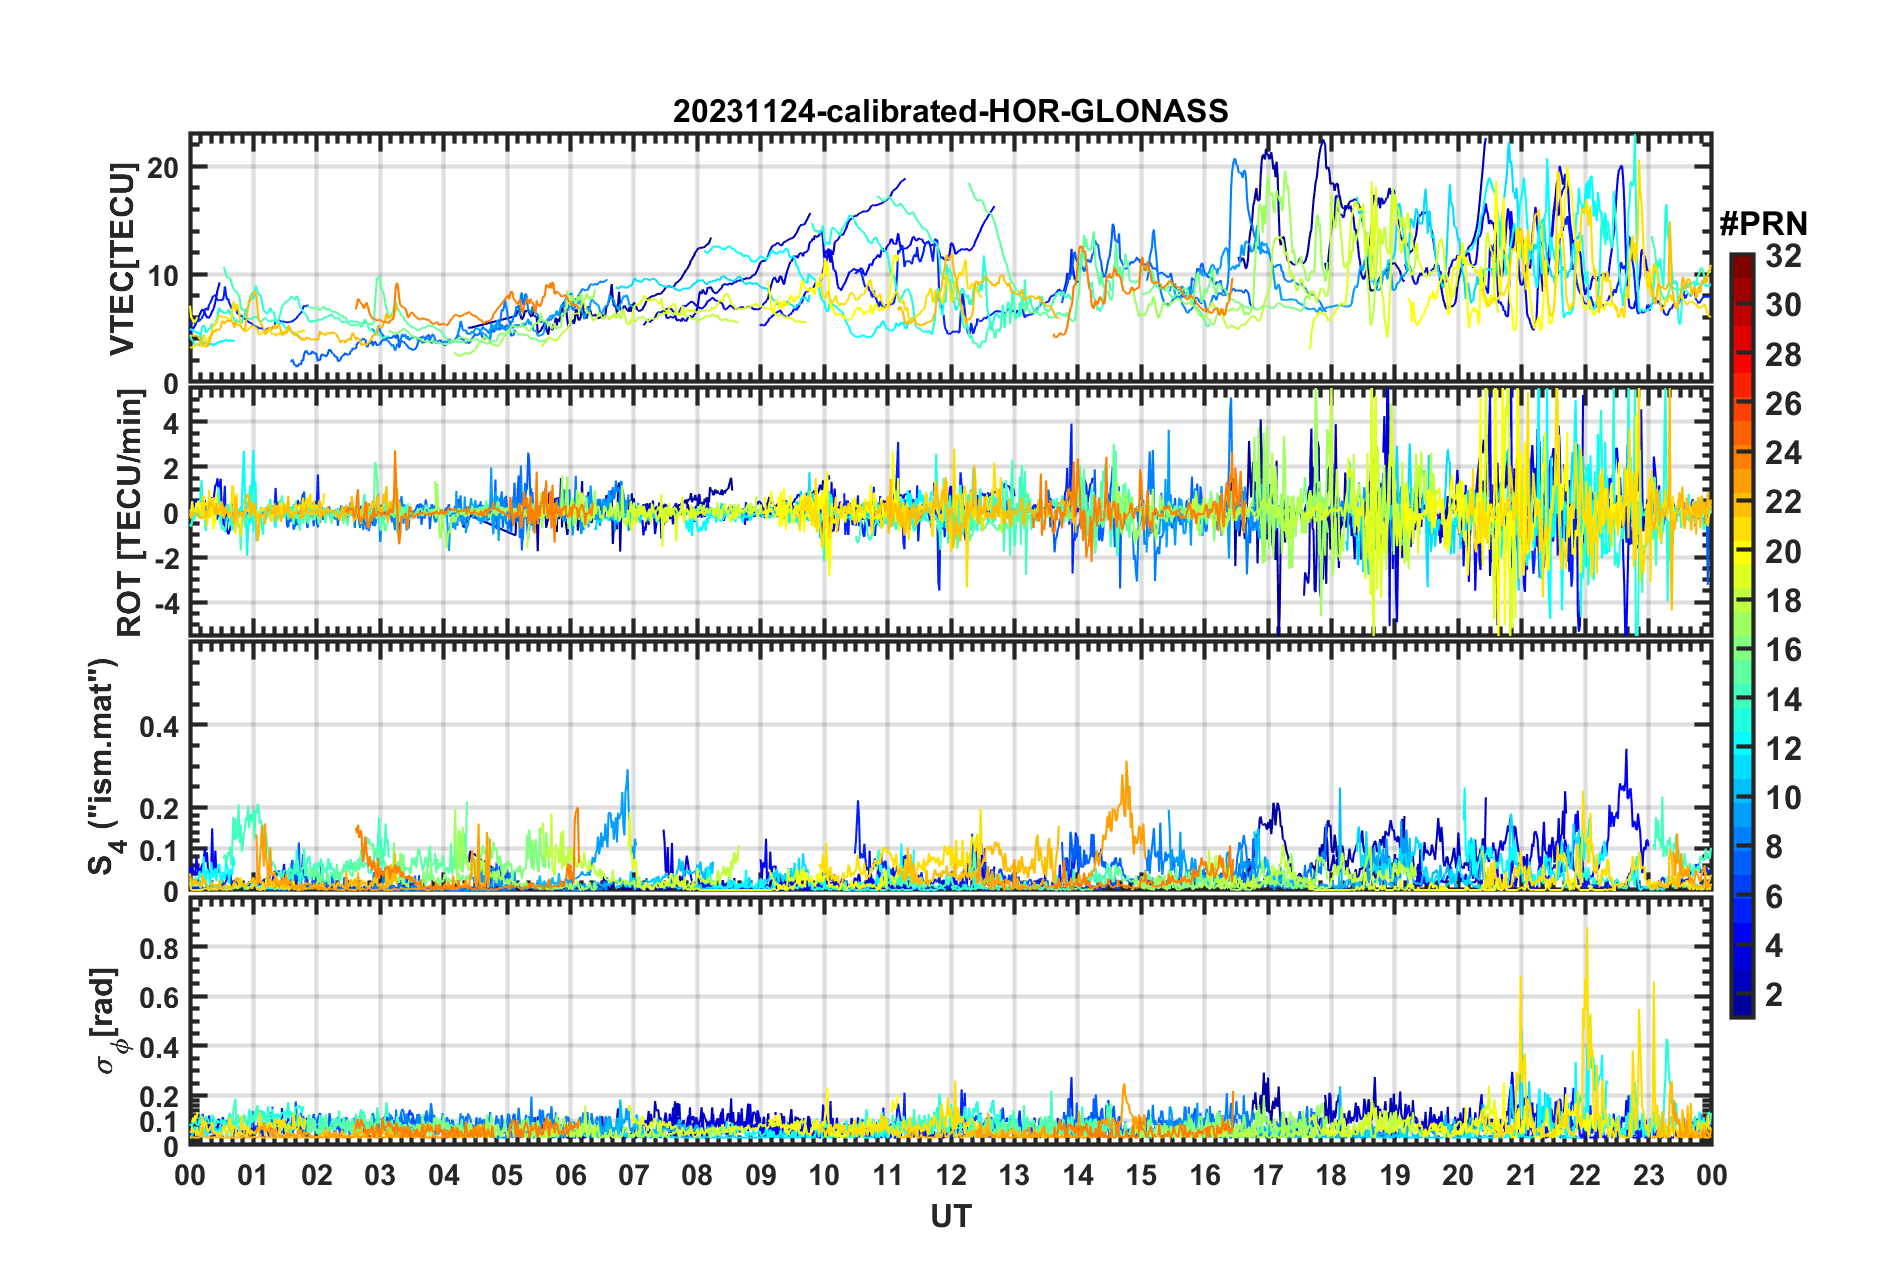Click colorbar tick label 30
Image resolution: width=1902 pixels, height=1272 pixels.
[1782, 305]
